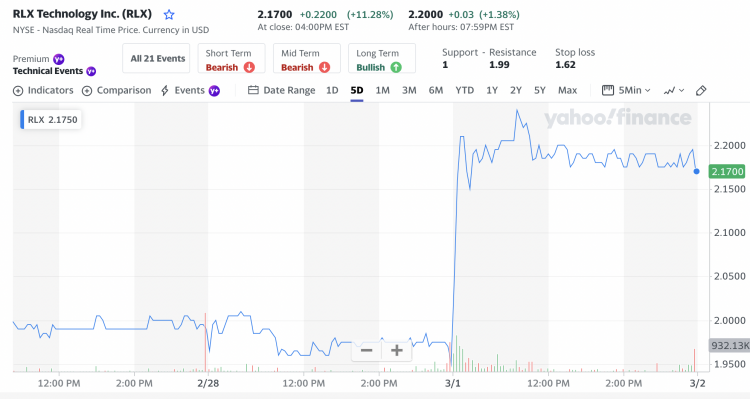Click the All 21 Events button
The width and height of the screenshot is (750, 399).
click(x=156, y=58)
